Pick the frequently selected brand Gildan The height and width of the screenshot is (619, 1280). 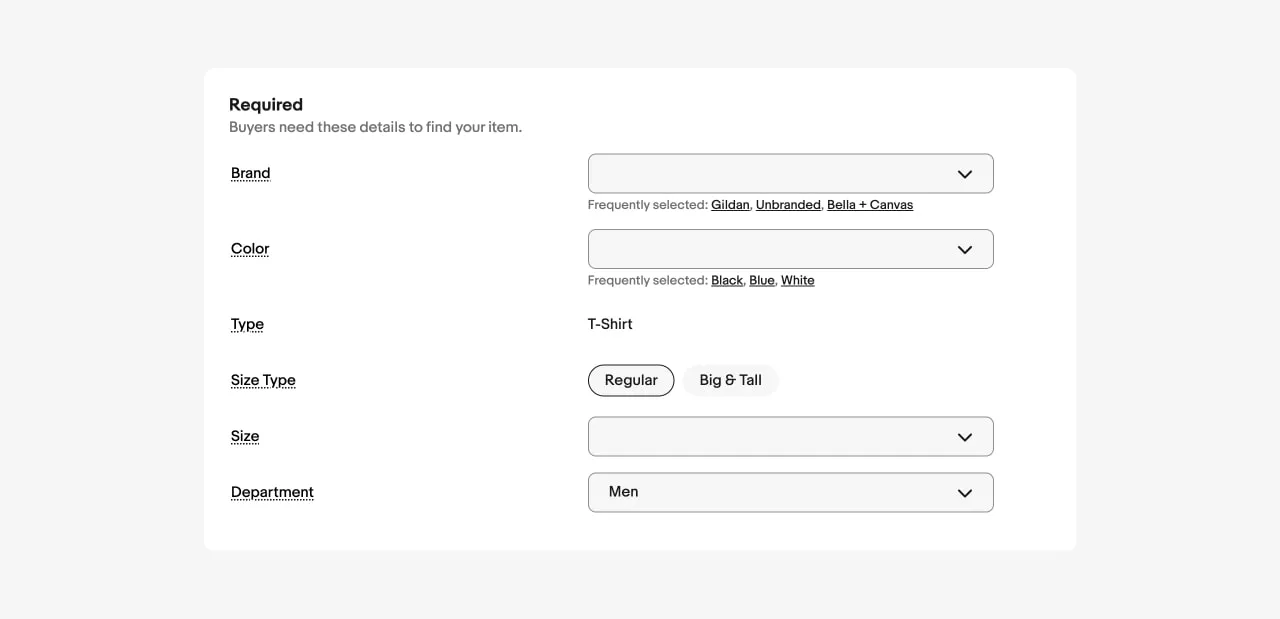point(730,205)
